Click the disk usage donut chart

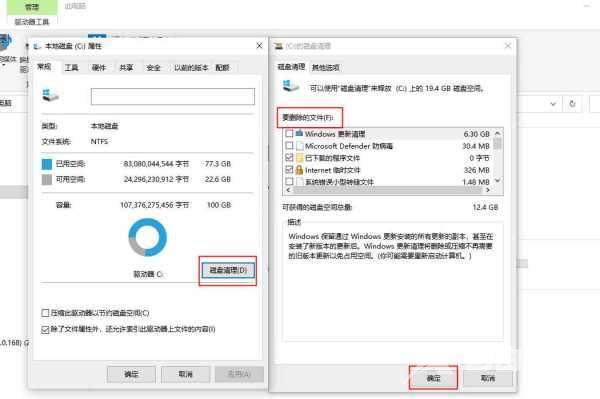click(x=148, y=237)
